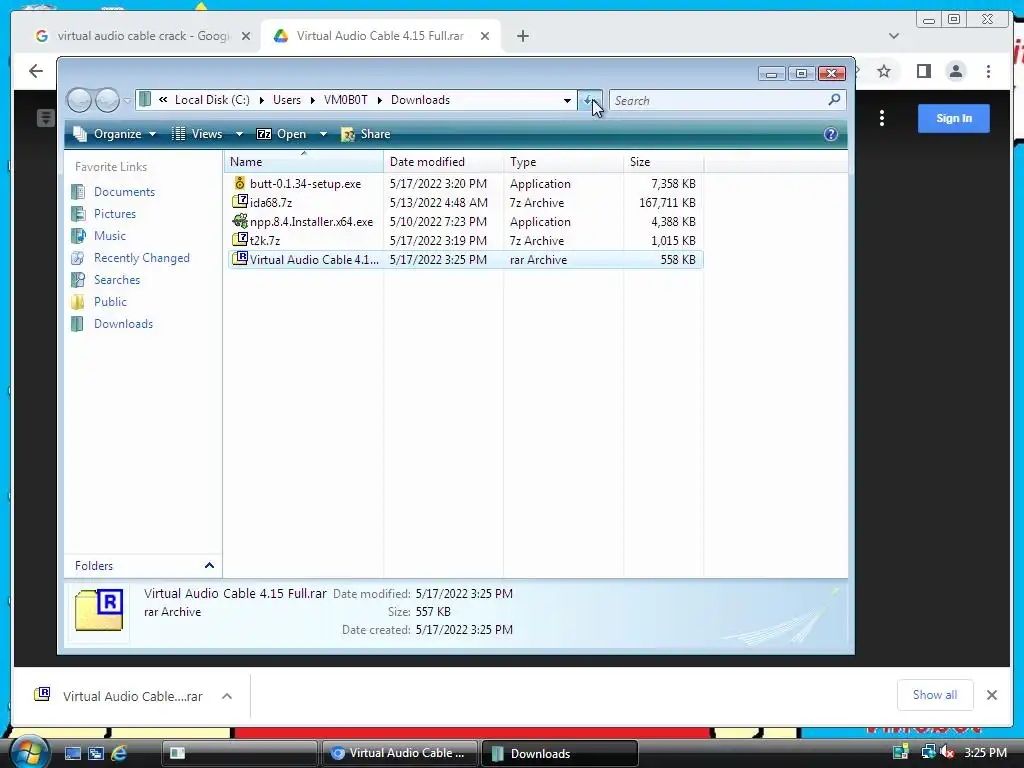Open Public favorite link
Screen dimensions: 1024x768
(110, 302)
